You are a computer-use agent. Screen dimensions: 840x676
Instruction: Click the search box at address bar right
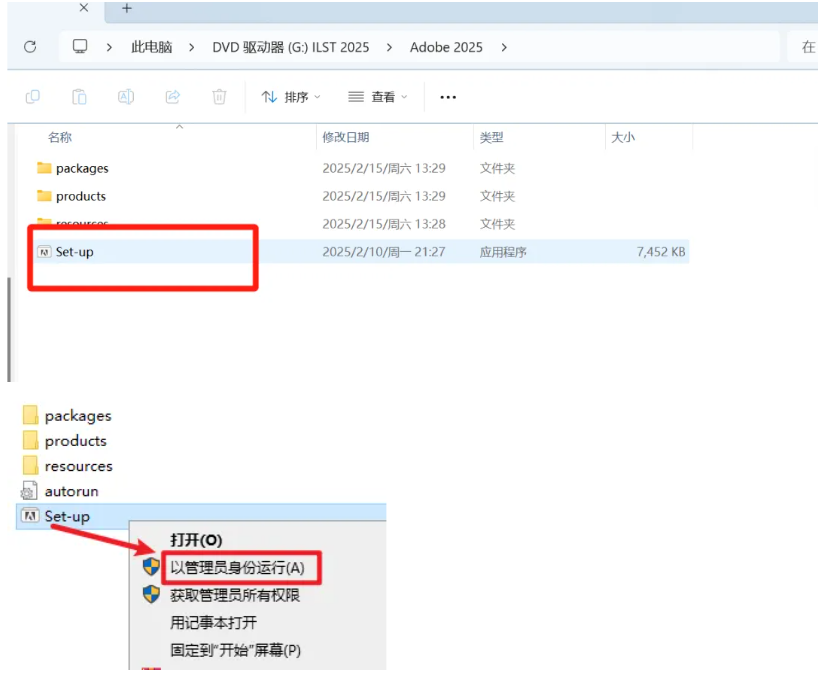tap(802, 47)
